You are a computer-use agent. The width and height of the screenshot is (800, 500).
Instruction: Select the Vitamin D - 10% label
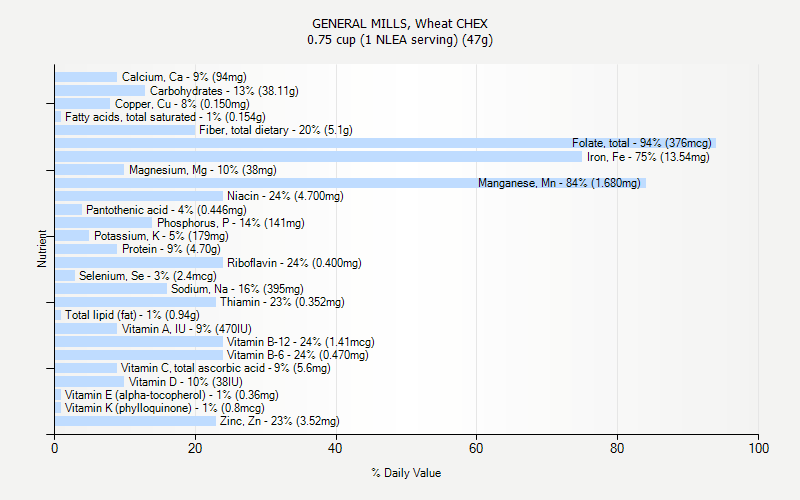(x=186, y=382)
